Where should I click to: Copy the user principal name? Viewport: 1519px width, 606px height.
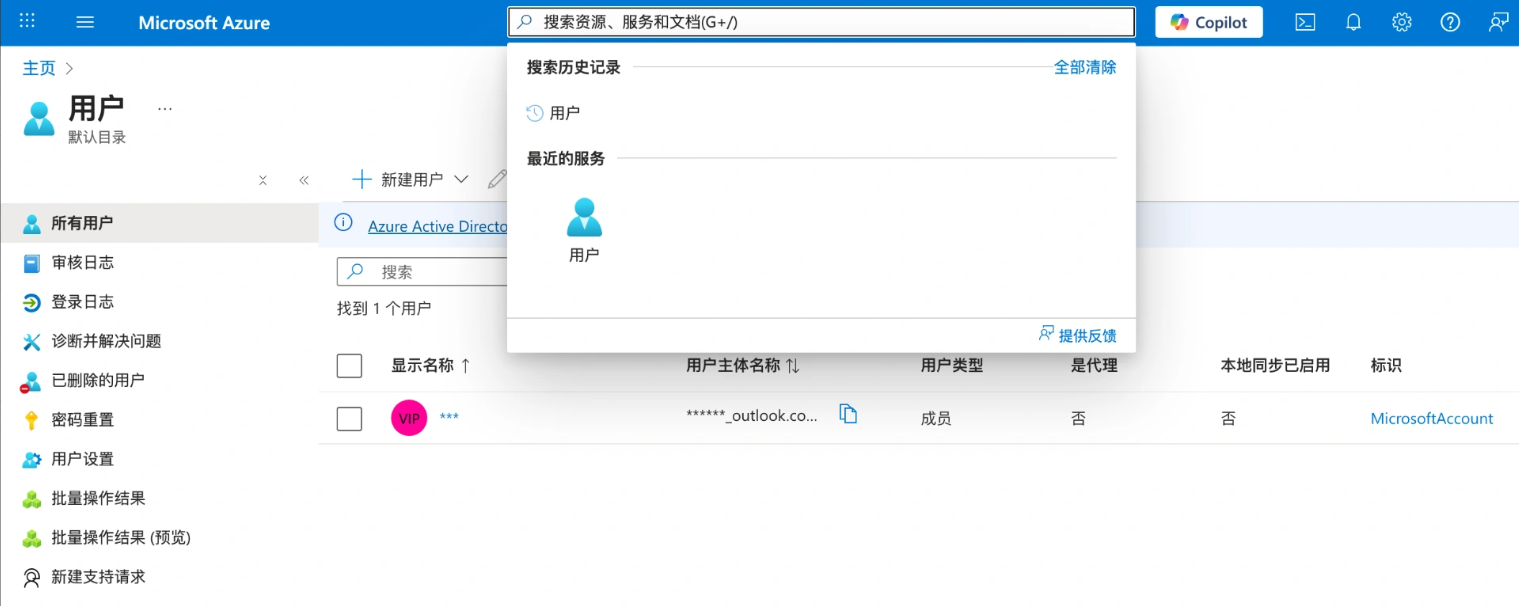tap(848, 415)
